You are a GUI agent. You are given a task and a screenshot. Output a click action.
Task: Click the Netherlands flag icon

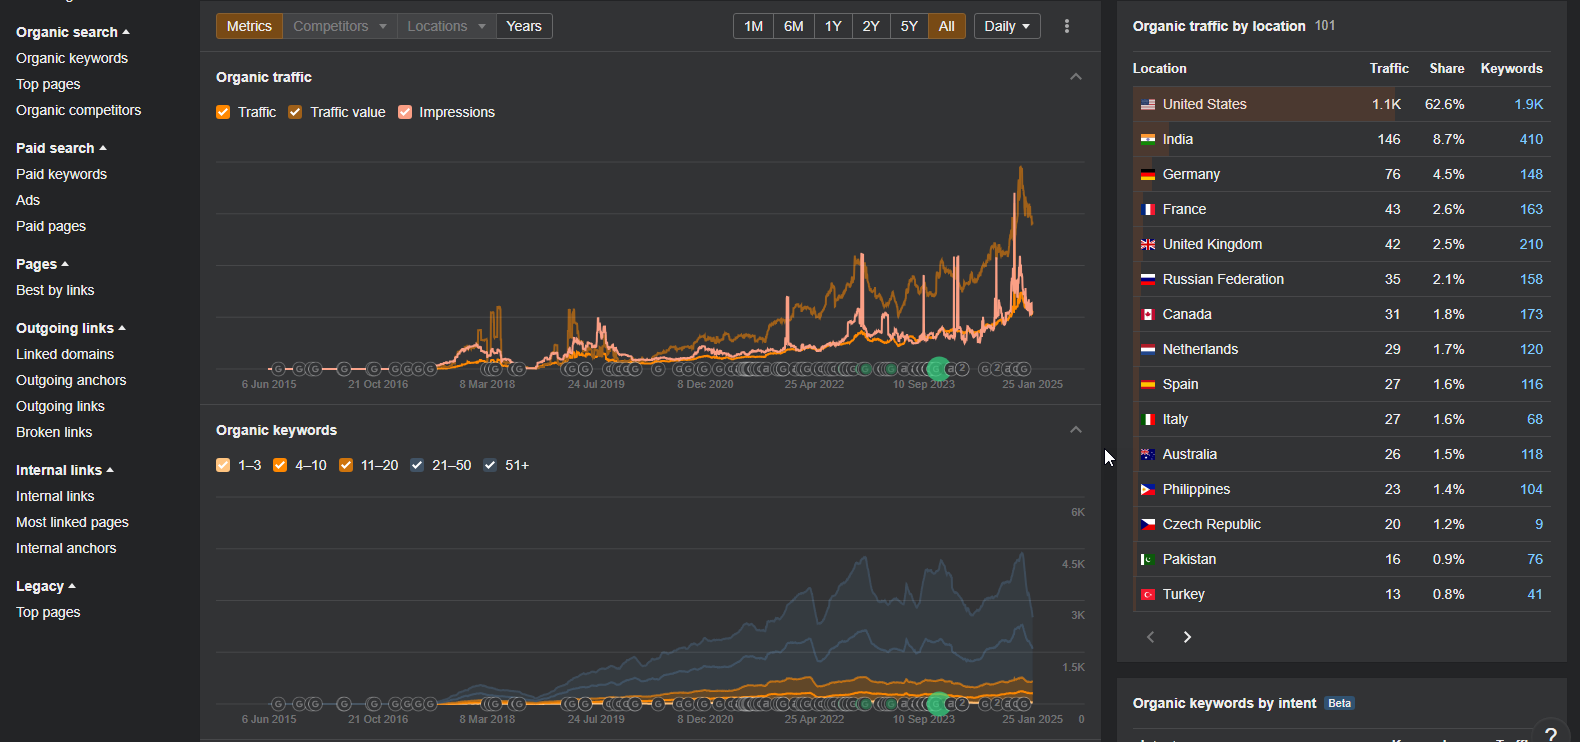(1148, 349)
